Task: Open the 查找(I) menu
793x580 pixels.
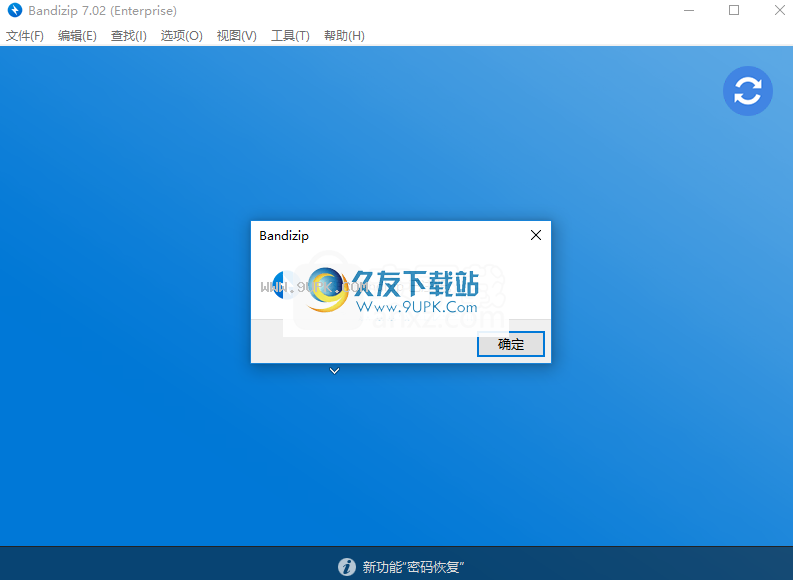Action: point(129,36)
